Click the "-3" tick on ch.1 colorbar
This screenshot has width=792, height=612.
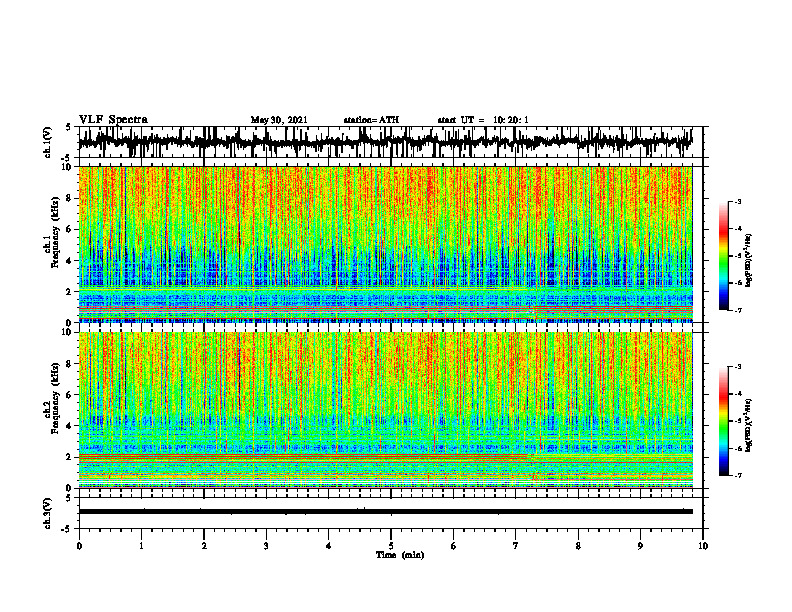pyautogui.click(x=738, y=202)
